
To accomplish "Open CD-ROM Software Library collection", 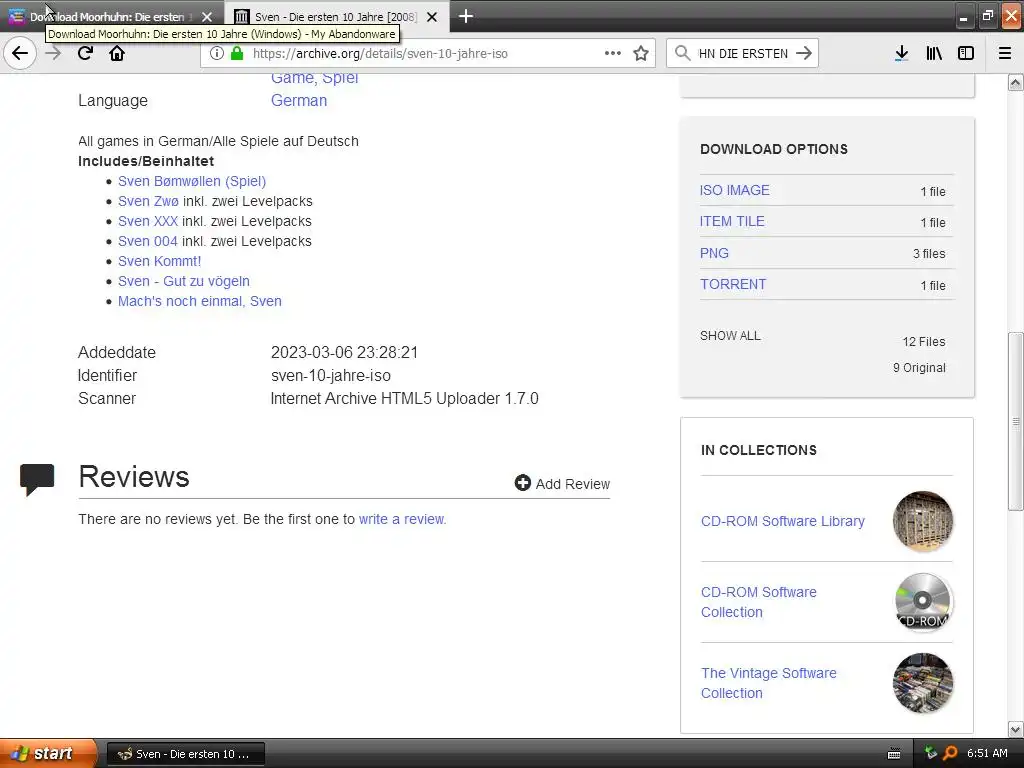I will (x=782, y=521).
